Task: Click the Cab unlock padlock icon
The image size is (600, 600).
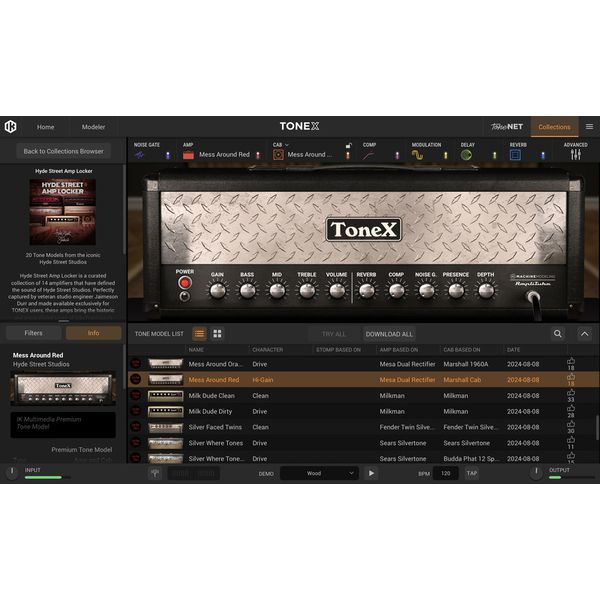Action: [x=348, y=145]
